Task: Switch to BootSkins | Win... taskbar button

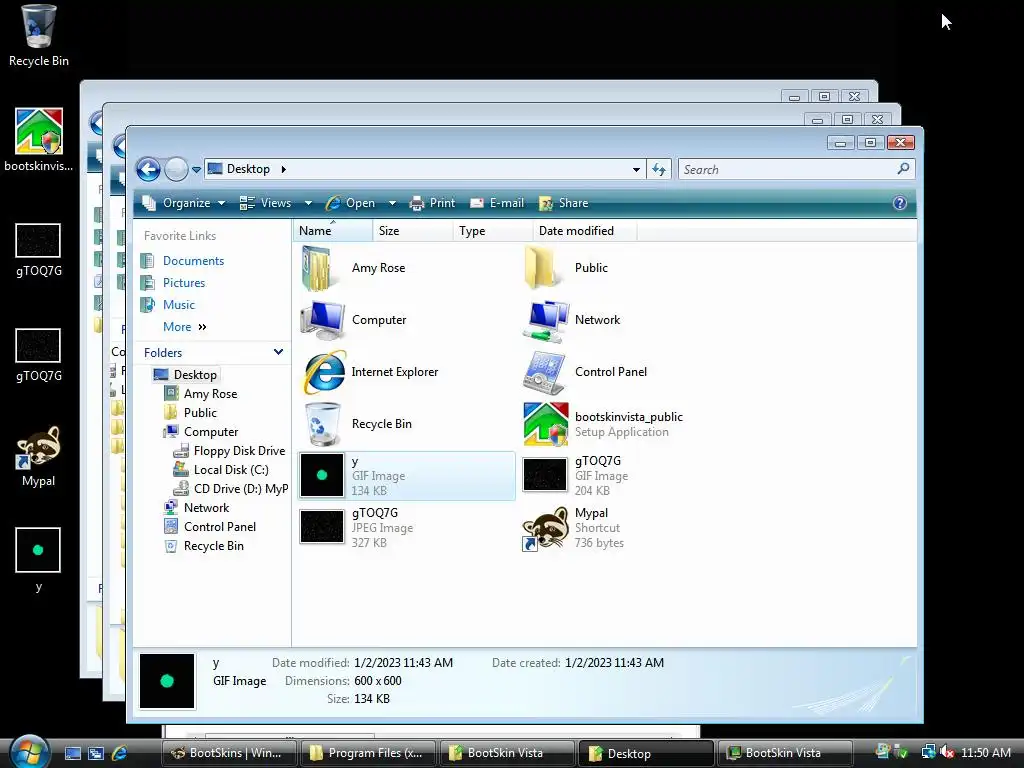Action: [x=229, y=753]
